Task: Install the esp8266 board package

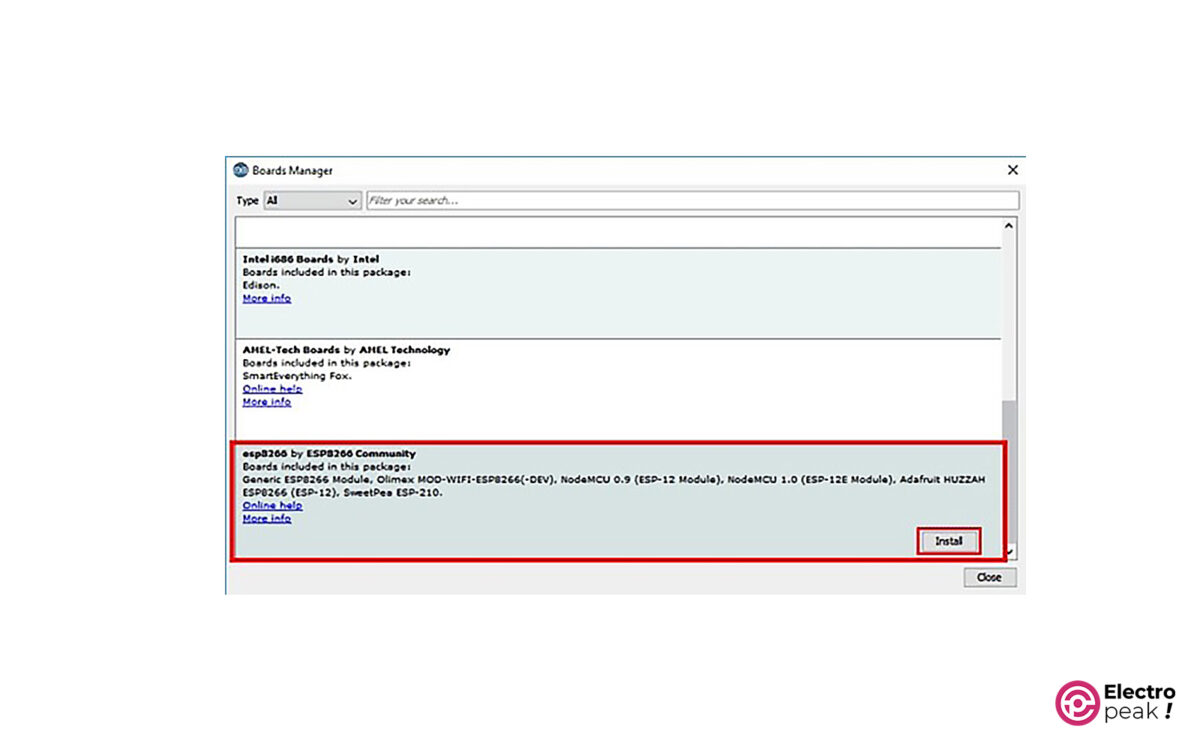Action: 948,541
